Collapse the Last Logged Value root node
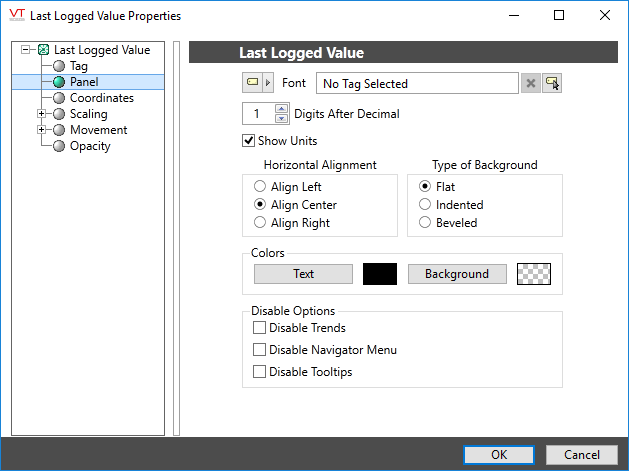Image resolution: width=629 pixels, height=471 pixels. coord(25,50)
